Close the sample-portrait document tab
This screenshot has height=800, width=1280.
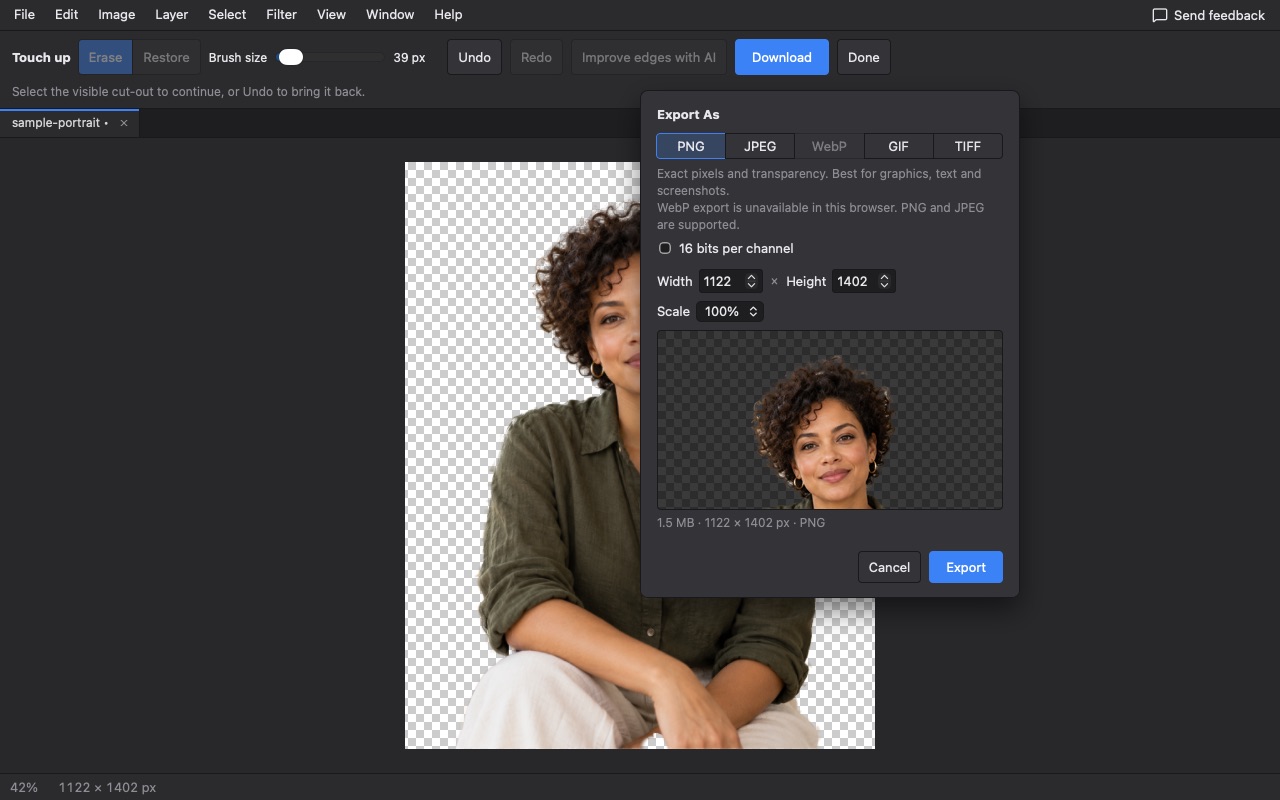124,123
